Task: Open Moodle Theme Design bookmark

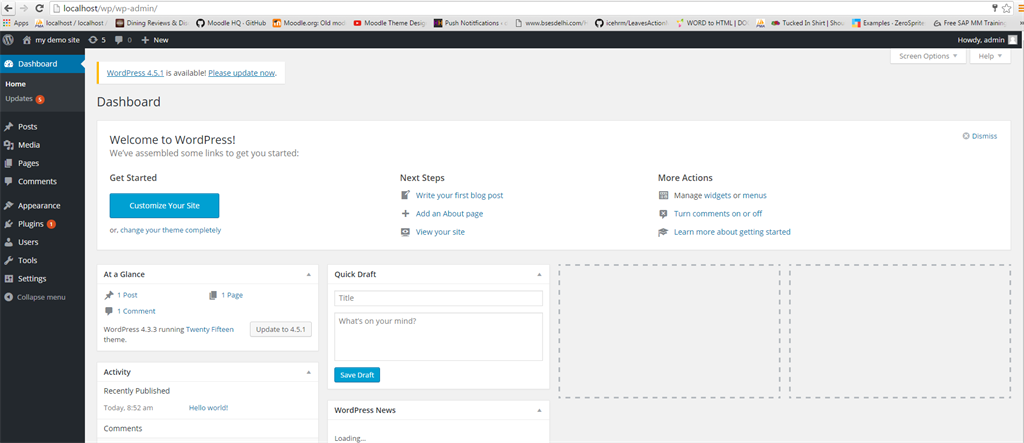Action: coord(389,23)
